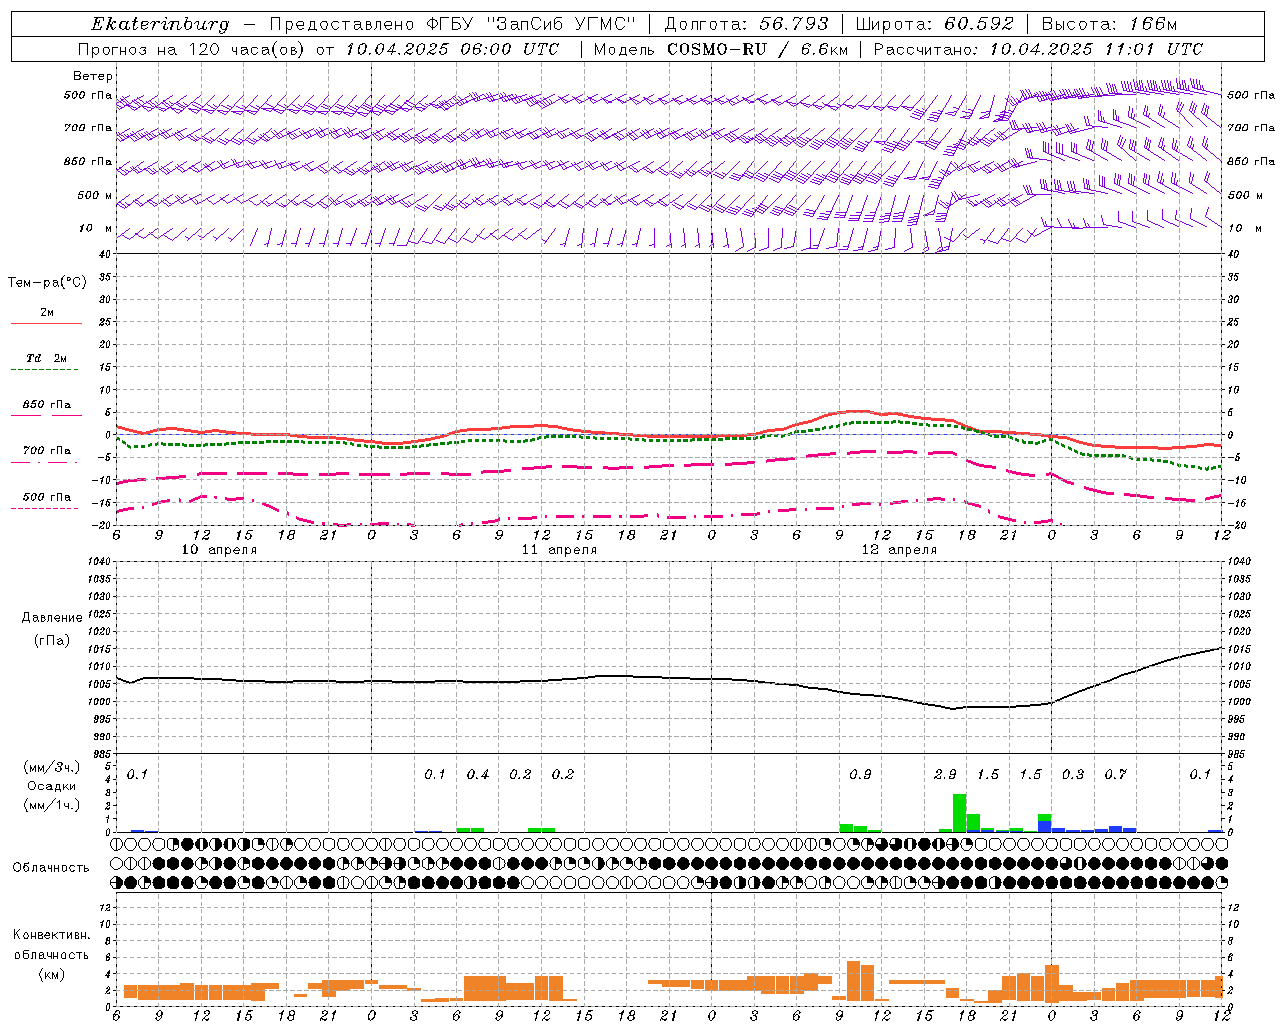The height and width of the screenshot is (1024, 1280).
Task: Click the Облачность panel label
Action: pos(51,868)
